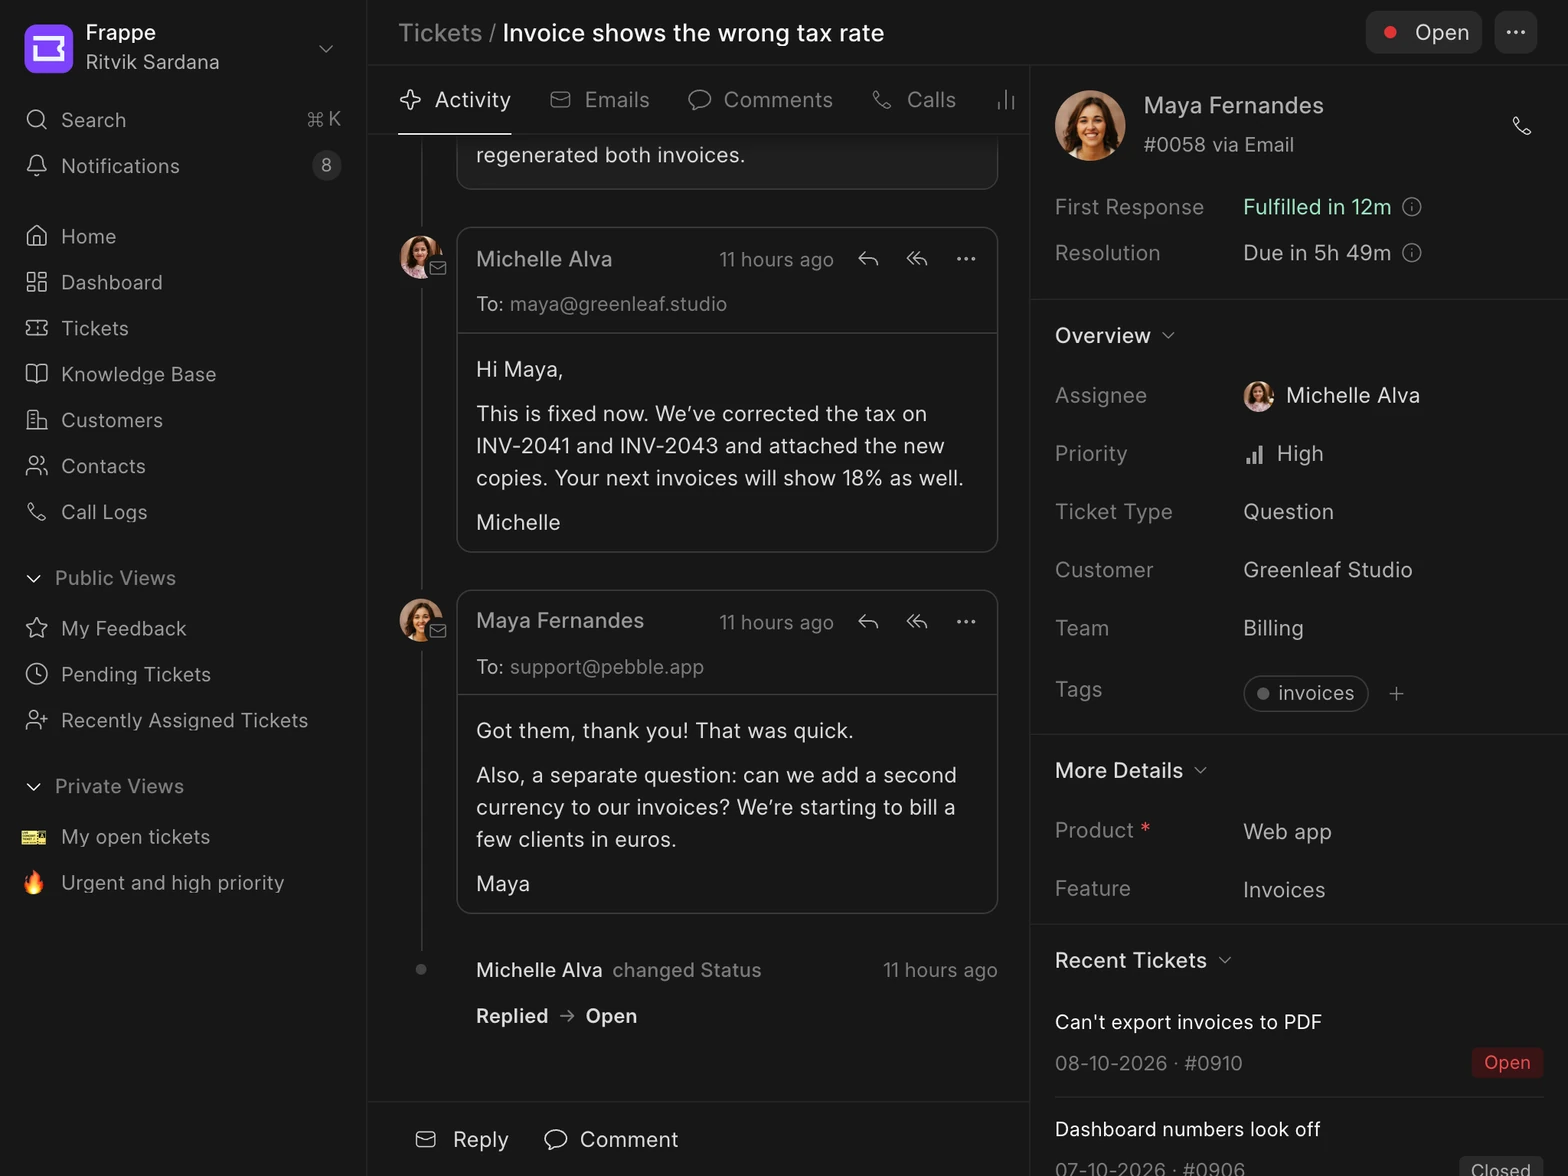This screenshot has height=1176, width=1568.
Task: Open the workspace switcher chevron beside Frappe
Action: pos(326,48)
